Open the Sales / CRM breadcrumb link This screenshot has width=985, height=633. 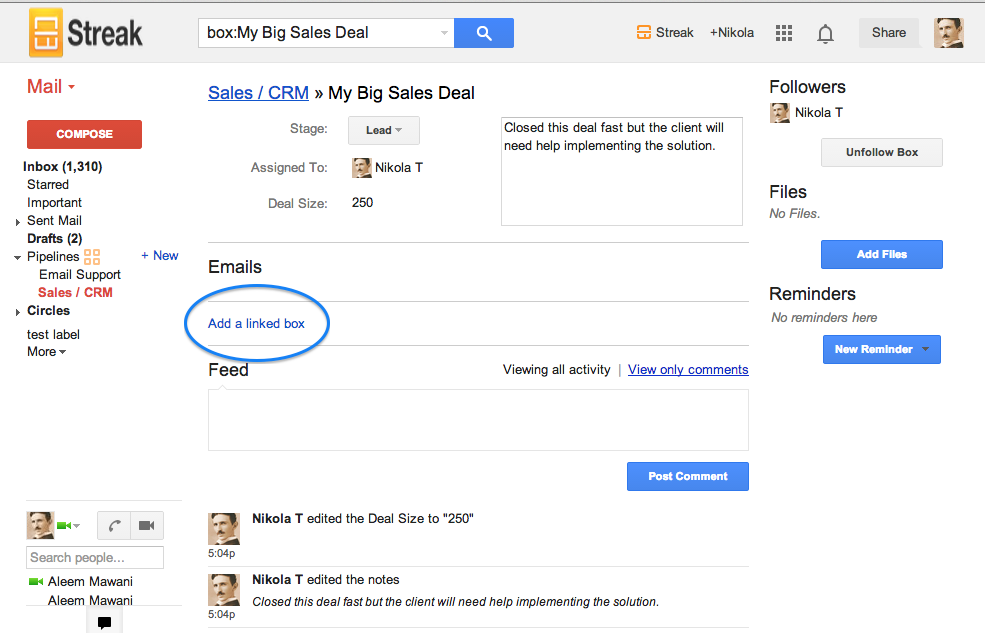pos(258,93)
